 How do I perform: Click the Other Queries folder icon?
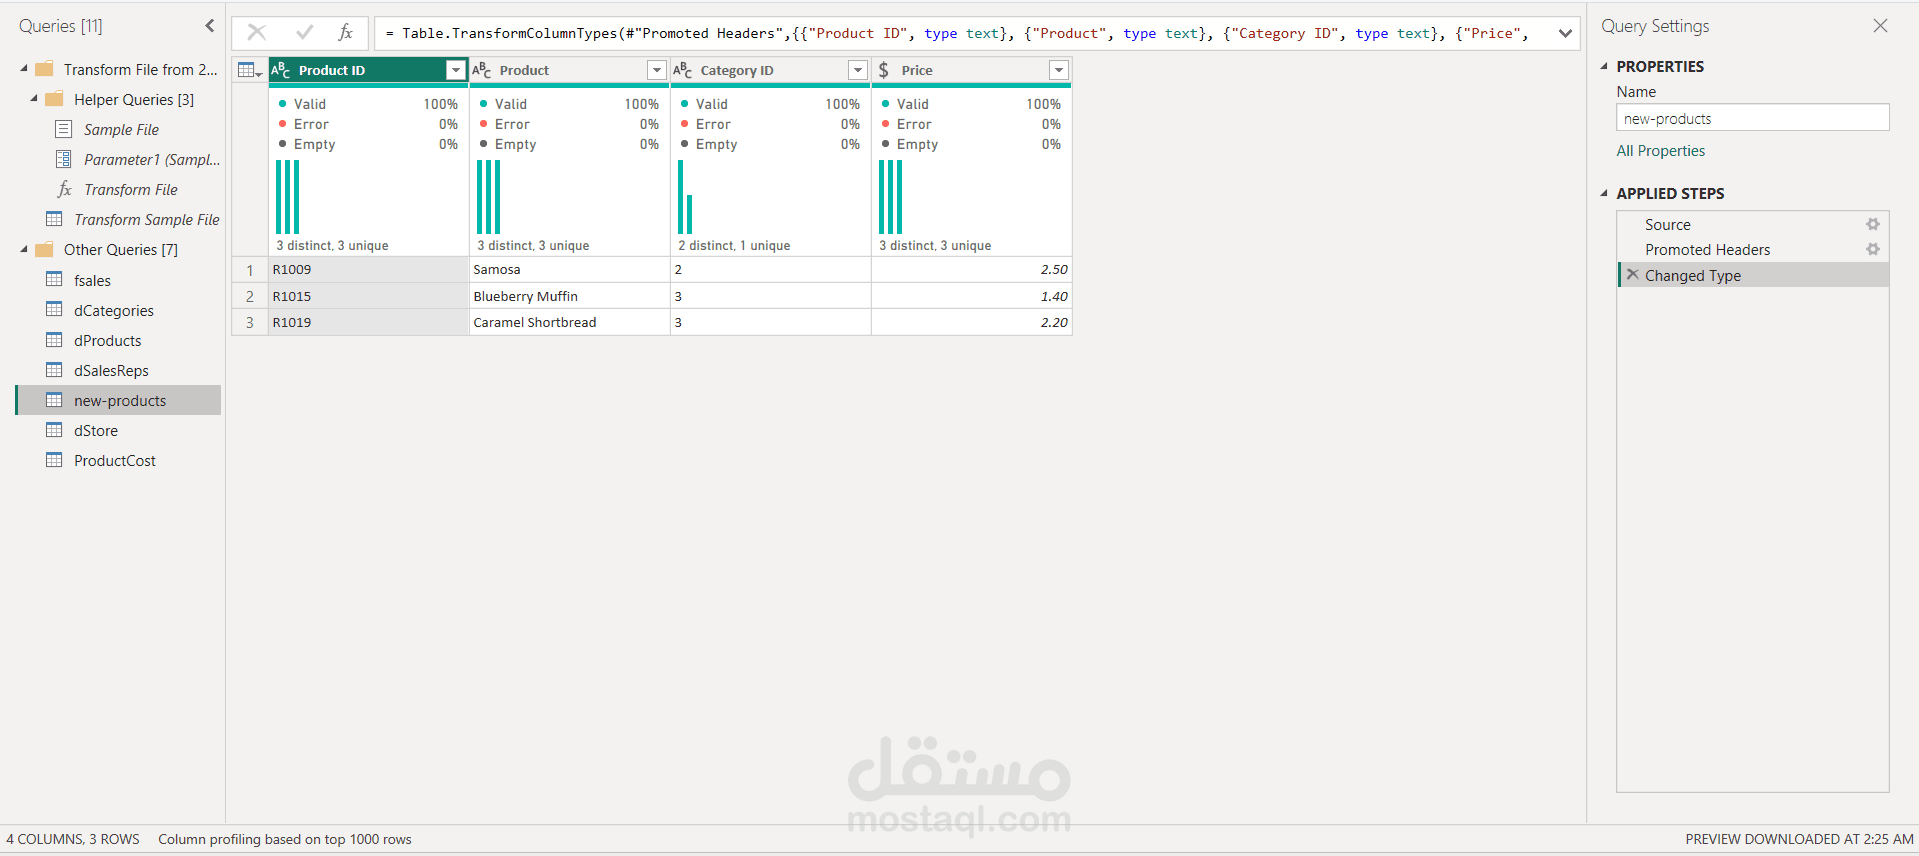point(44,249)
